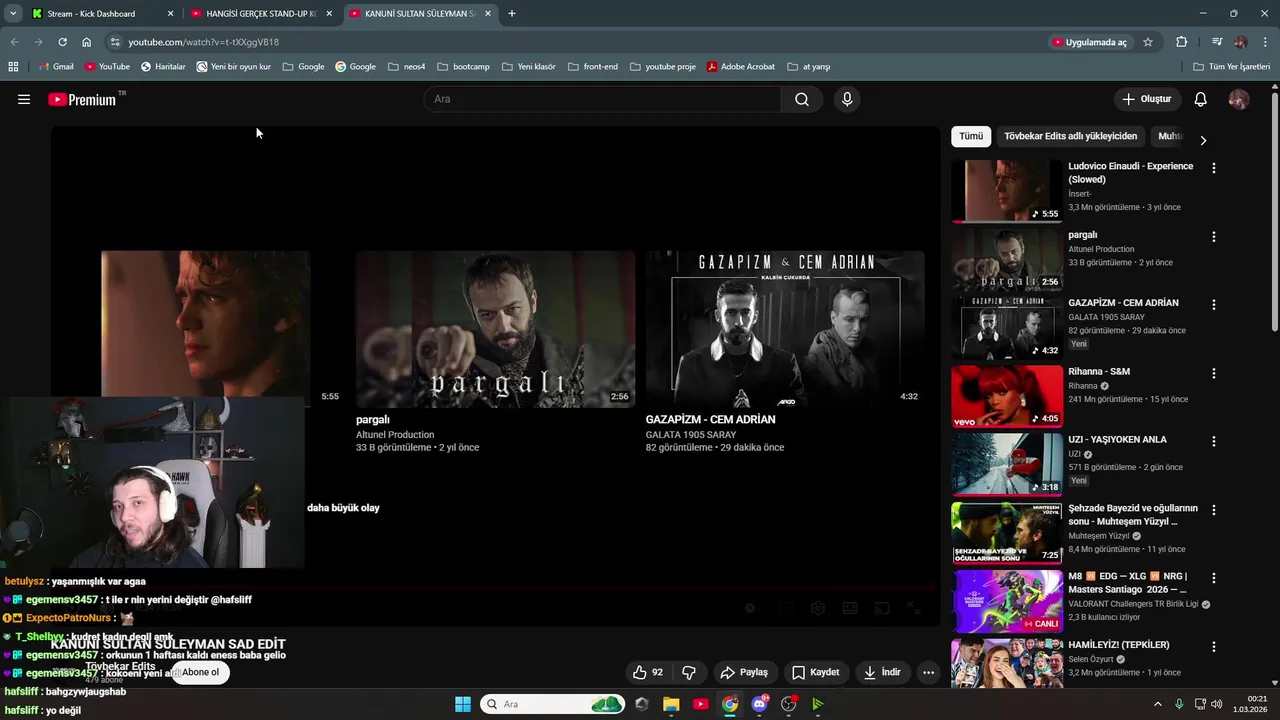Start voice search with the microphone

click(x=847, y=99)
